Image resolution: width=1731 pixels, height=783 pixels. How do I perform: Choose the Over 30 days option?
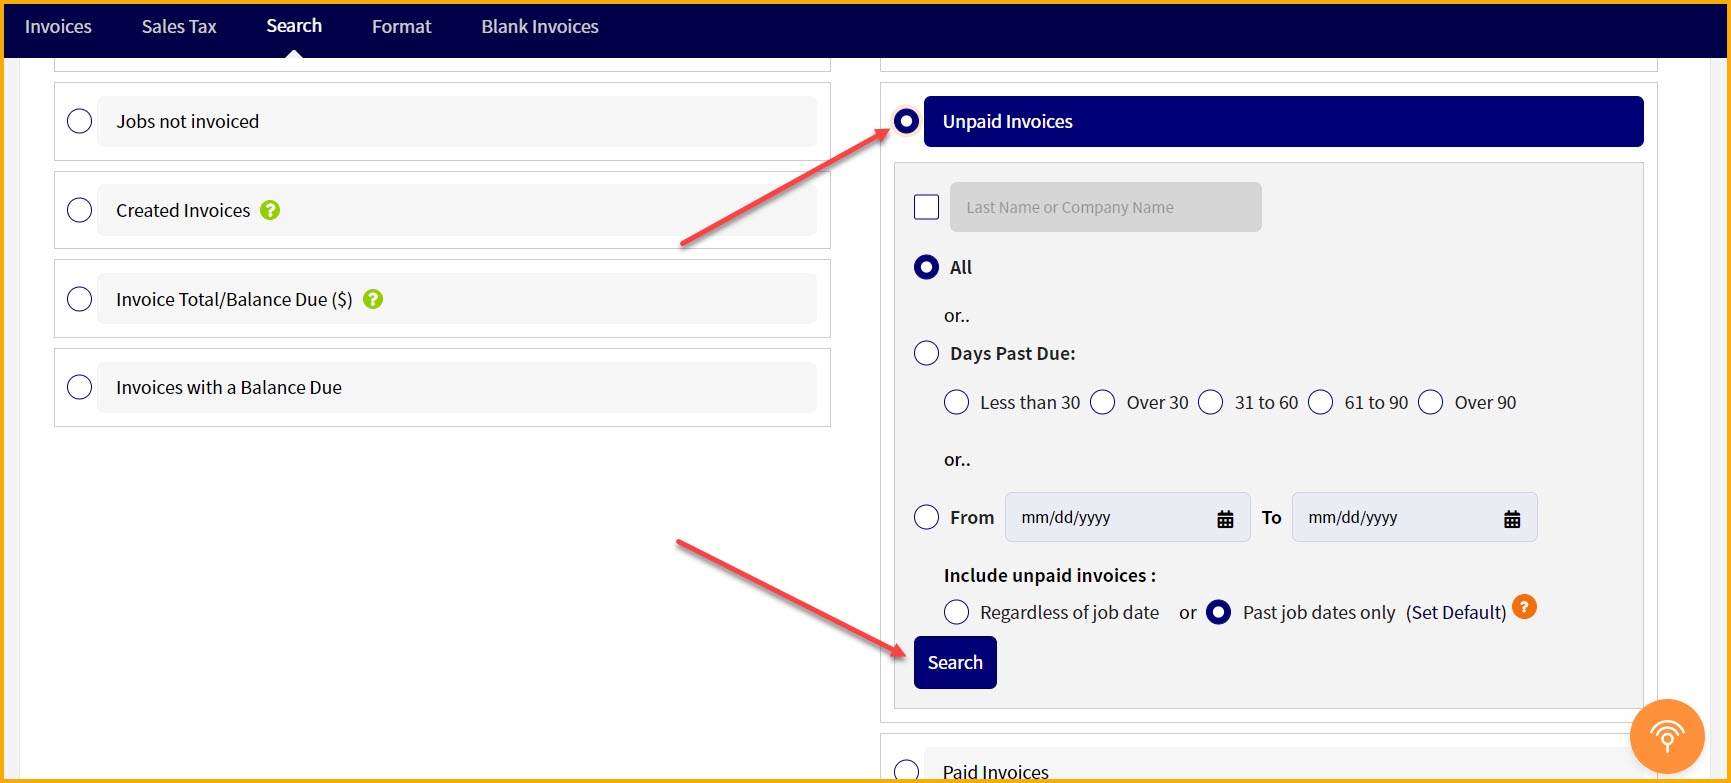coord(1103,402)
